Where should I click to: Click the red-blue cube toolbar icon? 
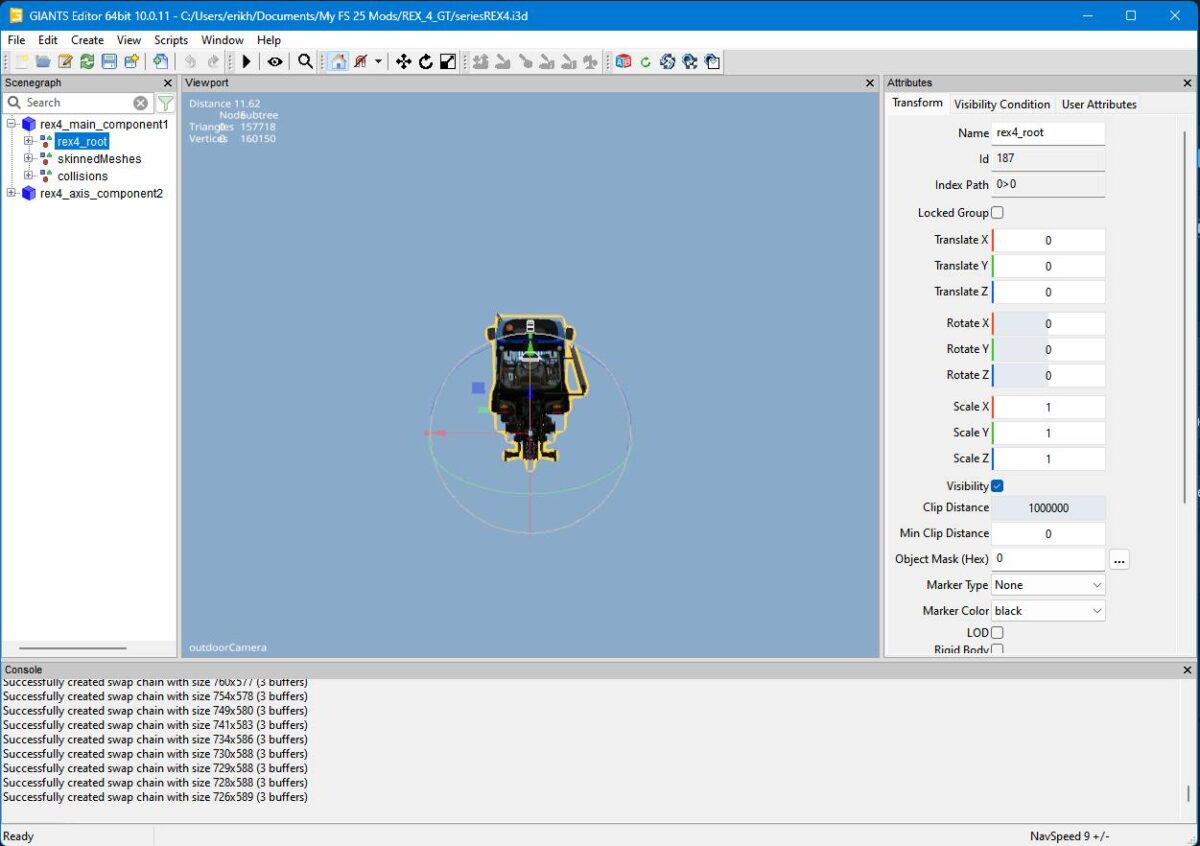pyautogui.click(x=623, y=62)
